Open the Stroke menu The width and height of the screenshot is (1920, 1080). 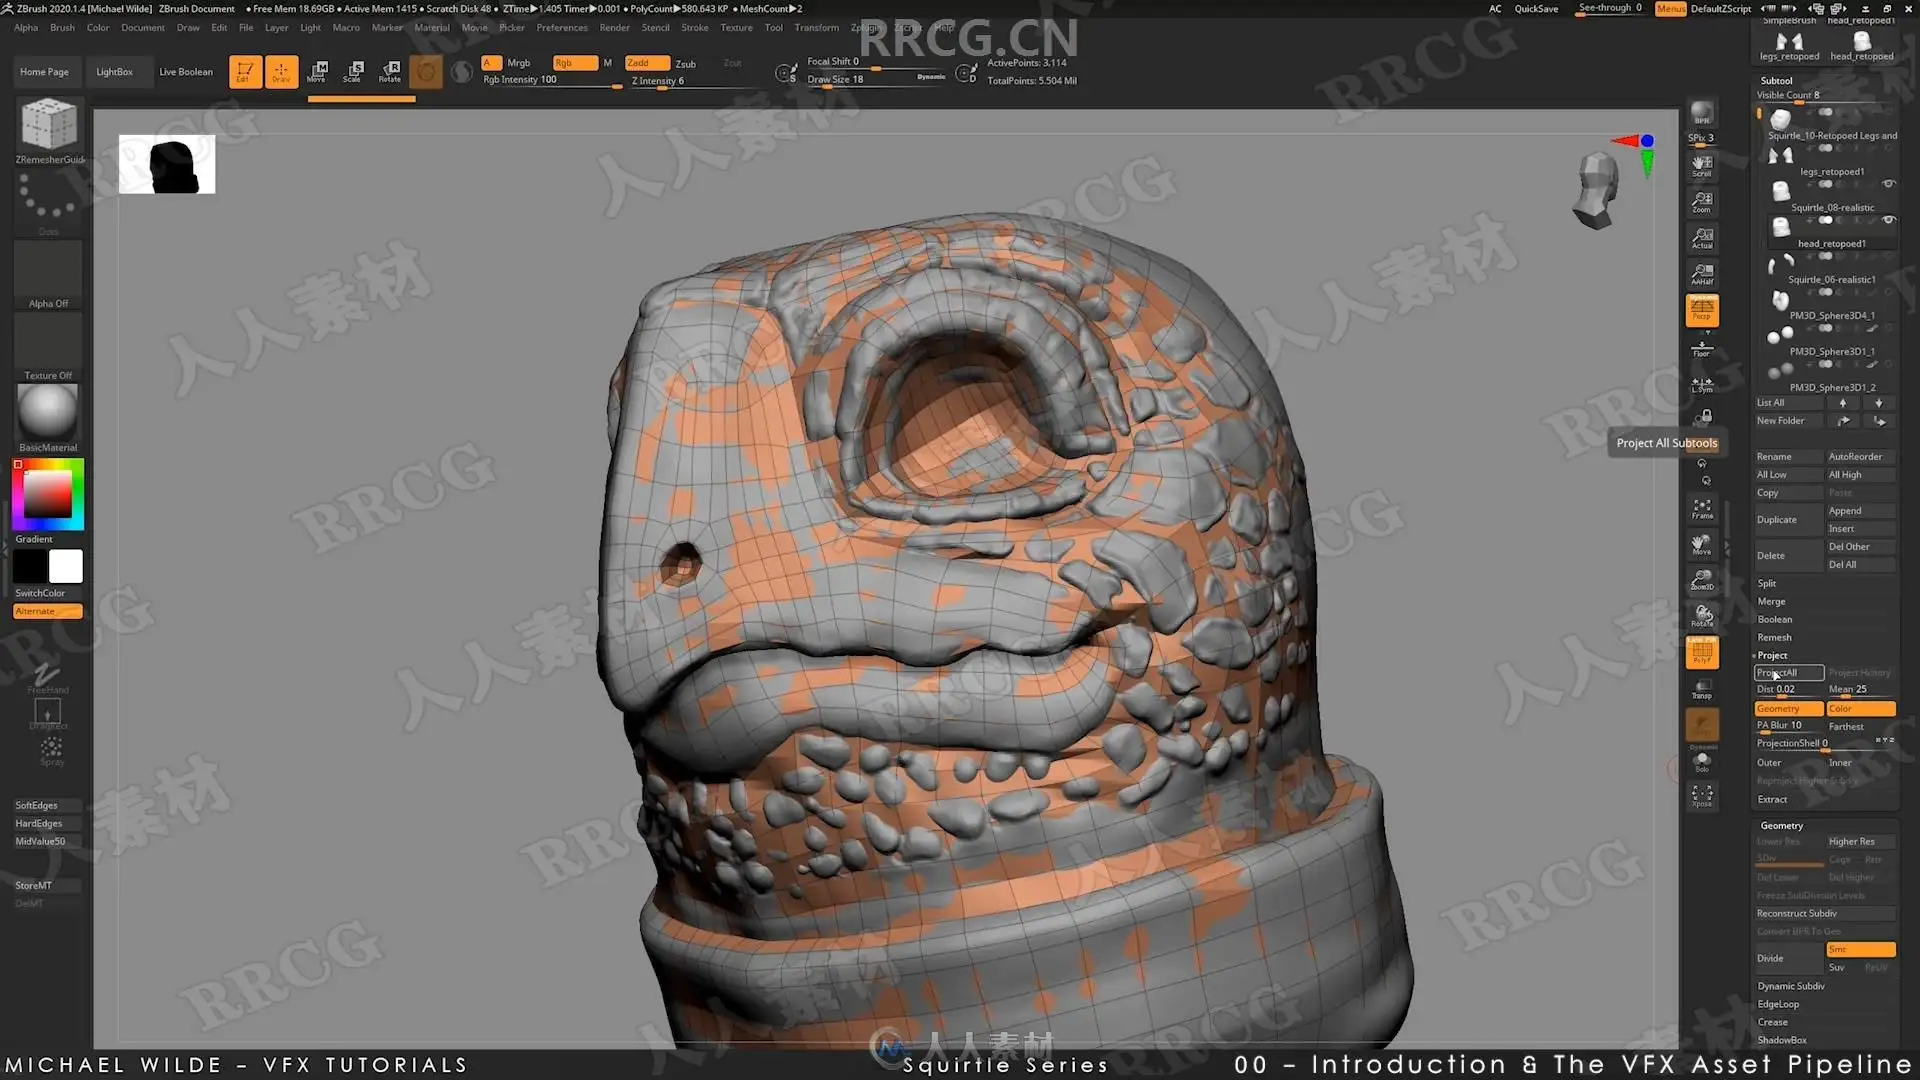click(x=694, y=28)
